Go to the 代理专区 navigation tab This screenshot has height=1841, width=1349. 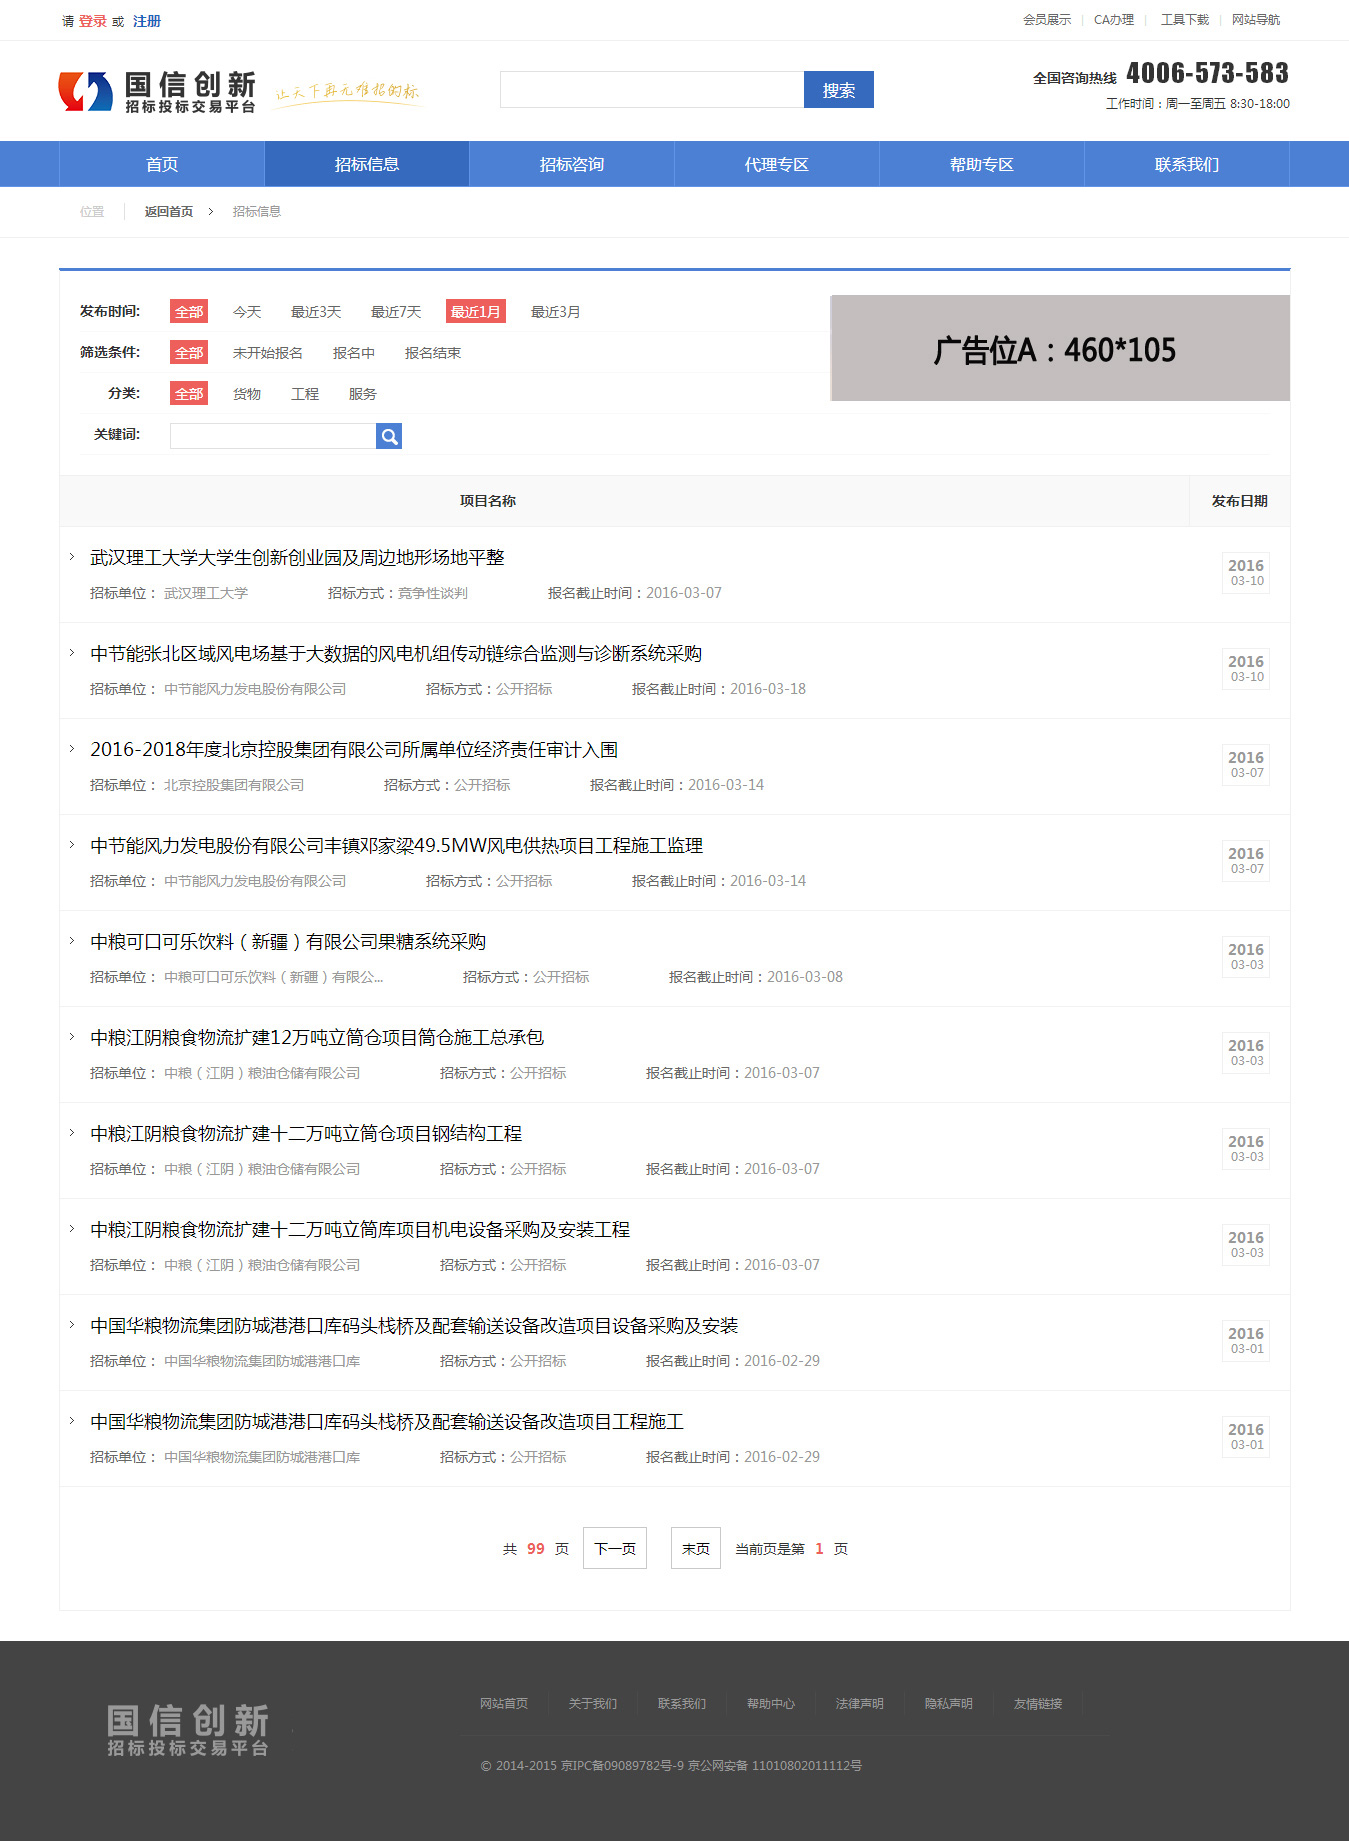click(776, 164)
